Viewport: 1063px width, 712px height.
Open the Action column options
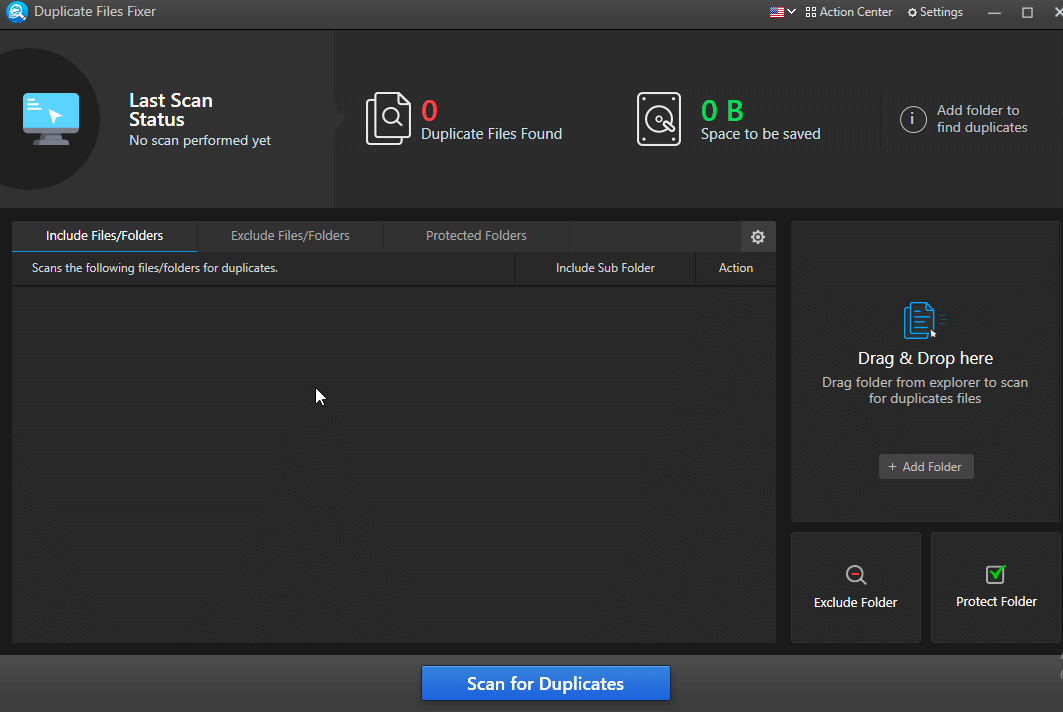[x=735, y=268]
